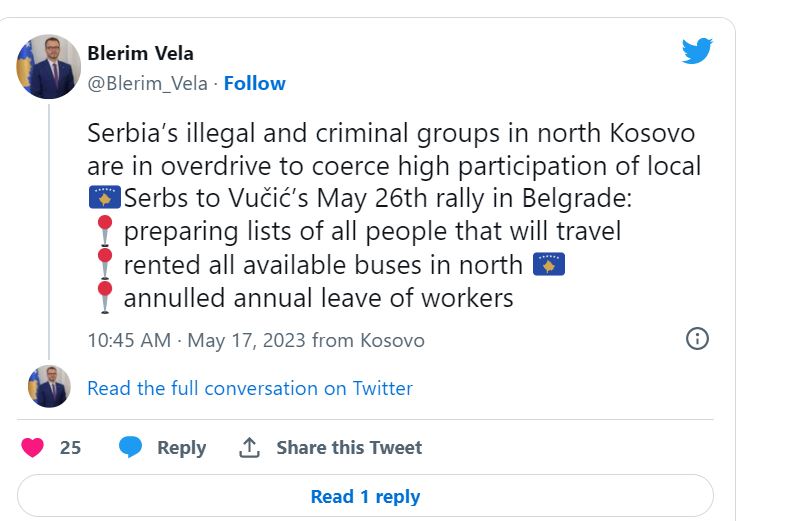Click the share upload arrow icon
Screen dimensions: 790x521
pos(249,447)
